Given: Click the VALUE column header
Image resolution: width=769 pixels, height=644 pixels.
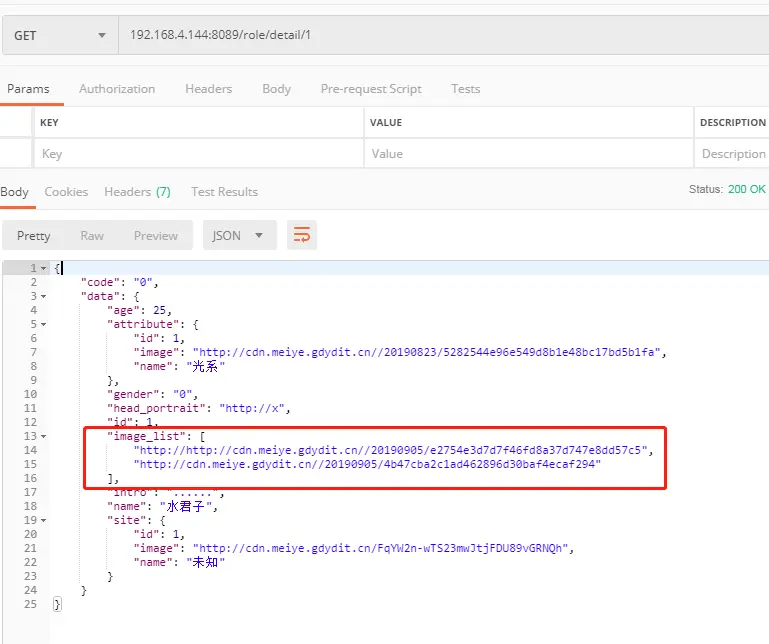Looking at the screenshot, I should (x=386, y=123).
